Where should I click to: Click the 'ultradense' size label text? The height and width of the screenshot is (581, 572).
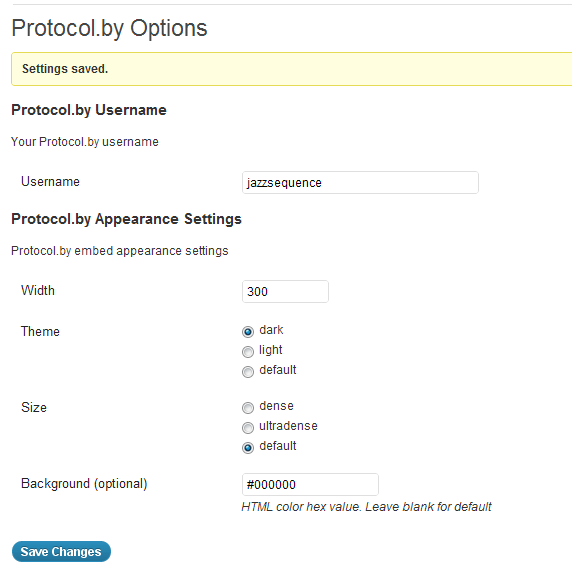[288, 426]
